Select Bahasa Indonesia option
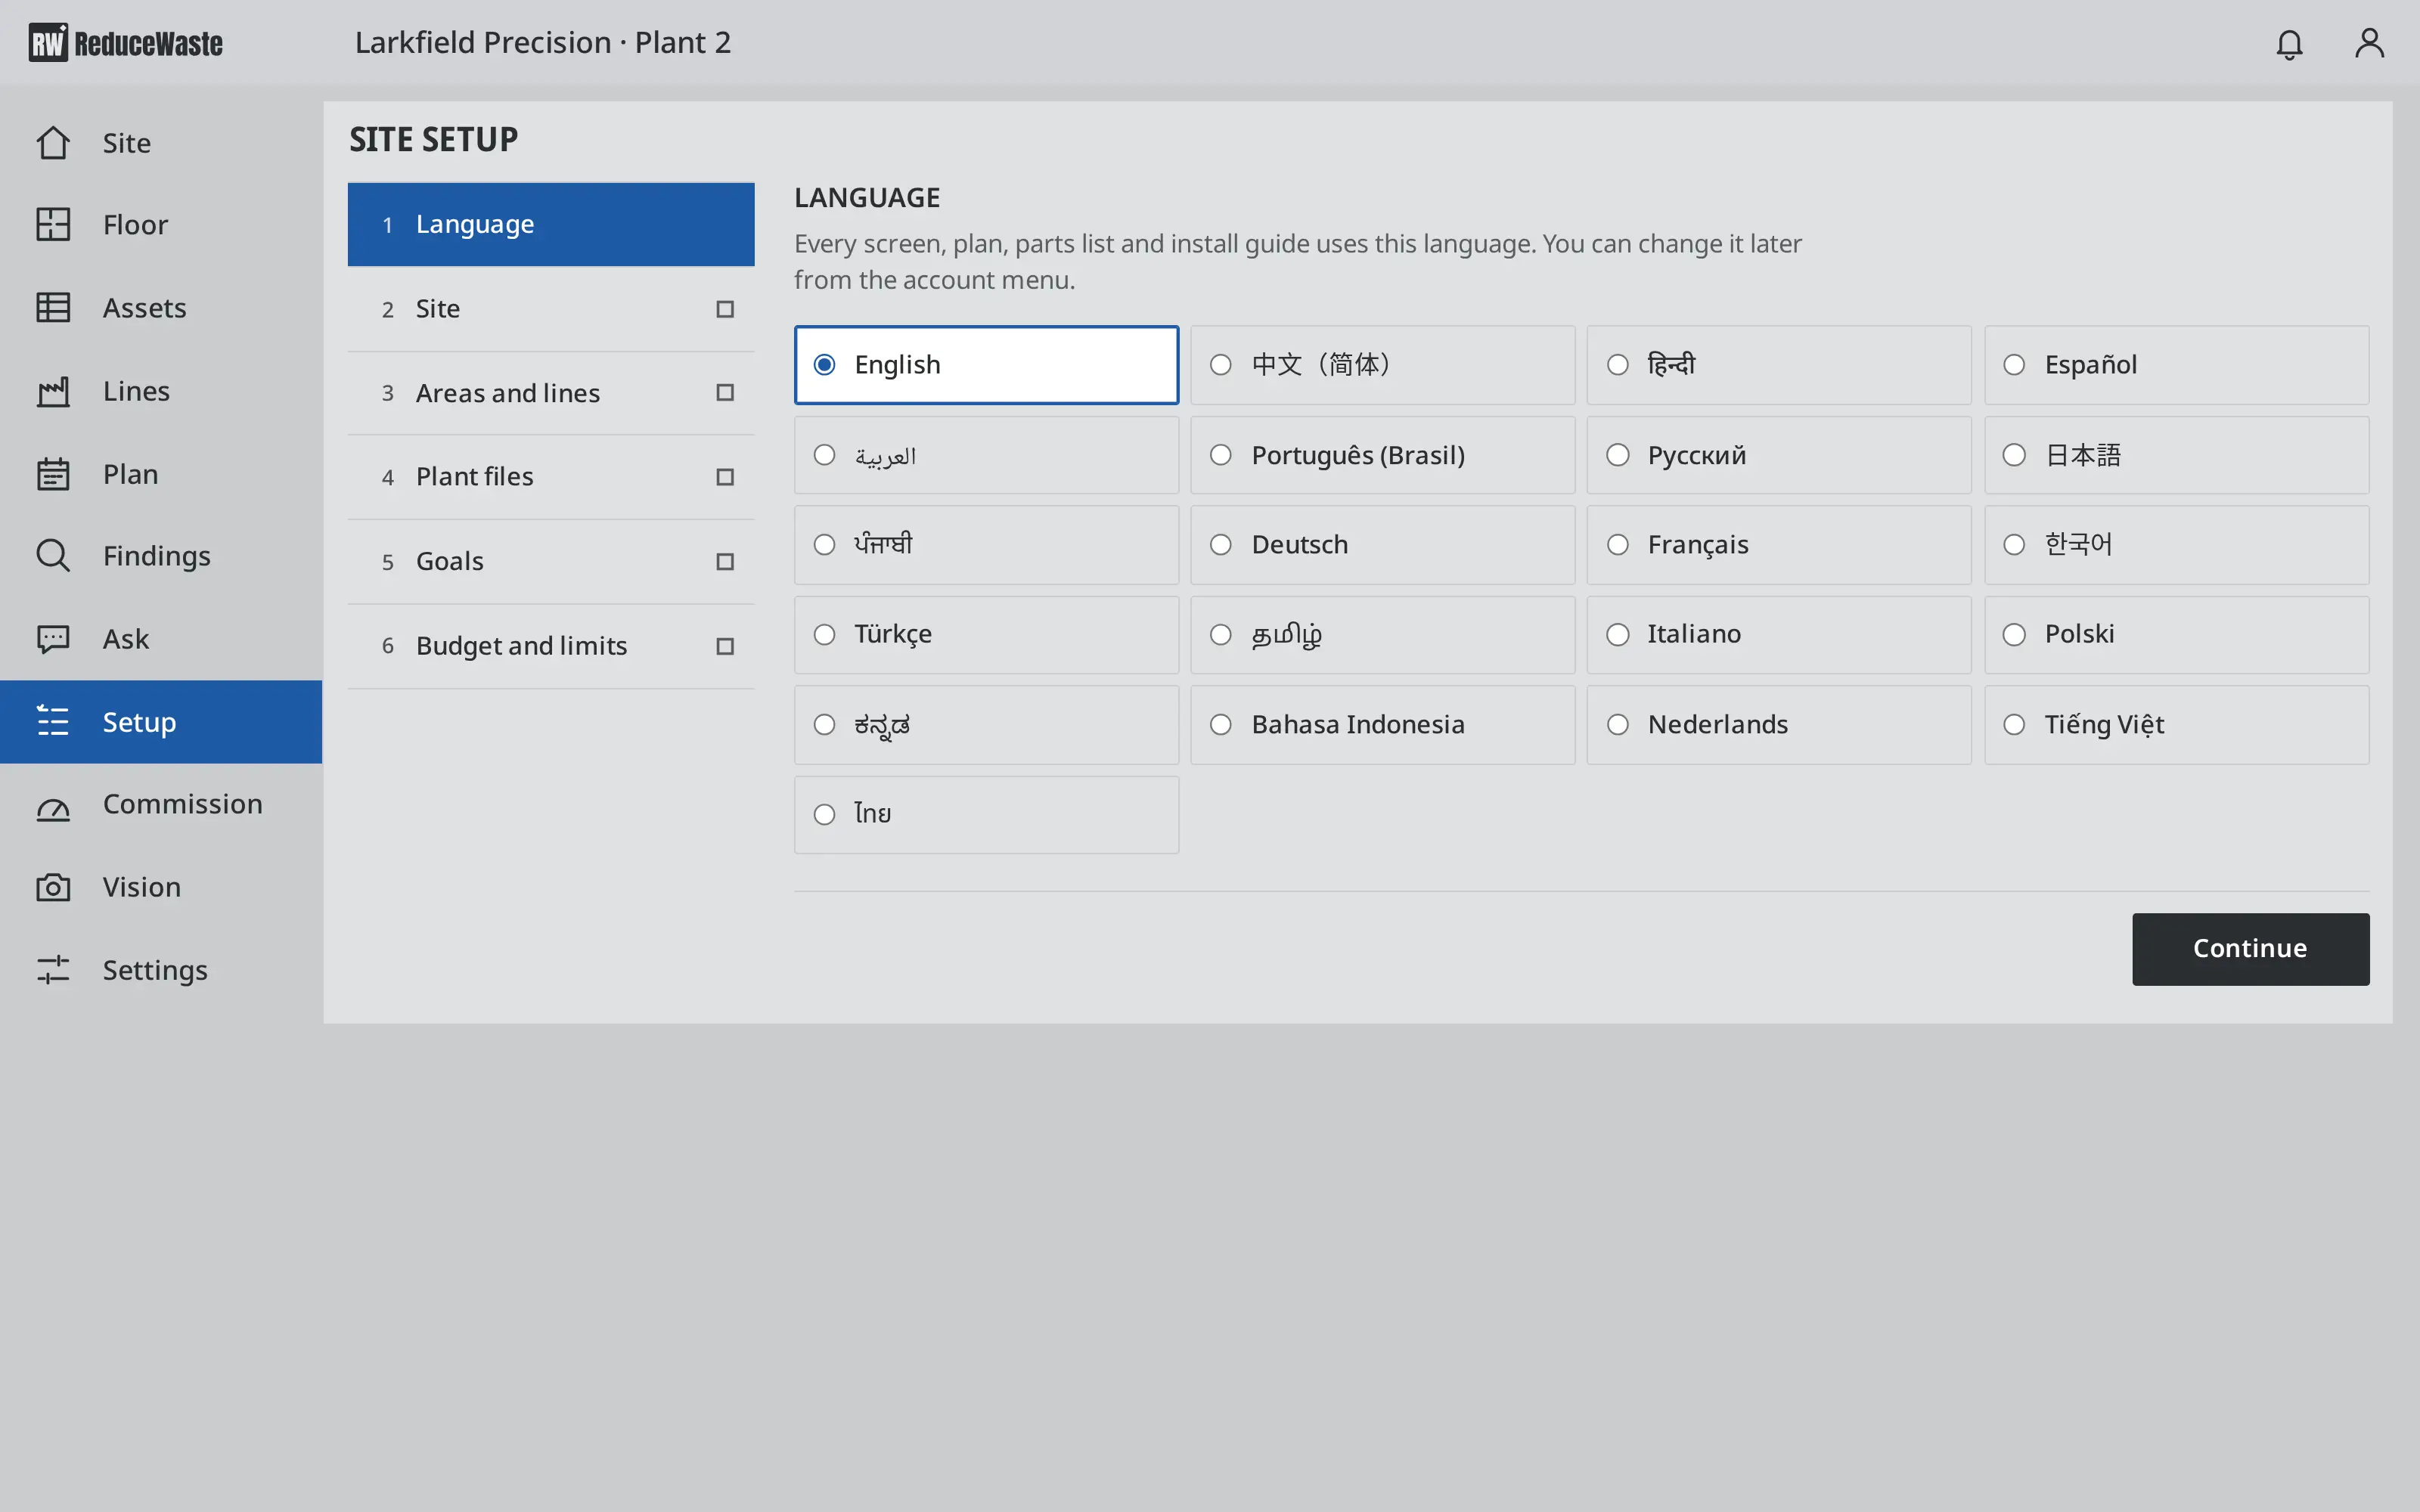Screen dimensions: 2420x1512 pos(1382,725)
